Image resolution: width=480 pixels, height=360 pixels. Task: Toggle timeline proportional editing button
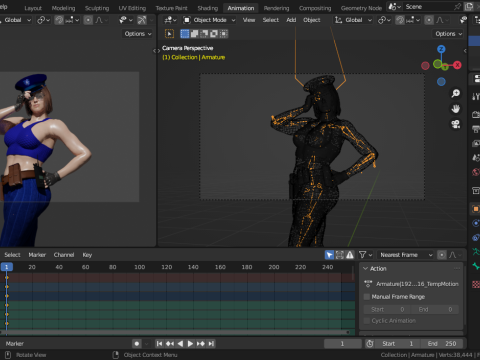coord(442,255)
